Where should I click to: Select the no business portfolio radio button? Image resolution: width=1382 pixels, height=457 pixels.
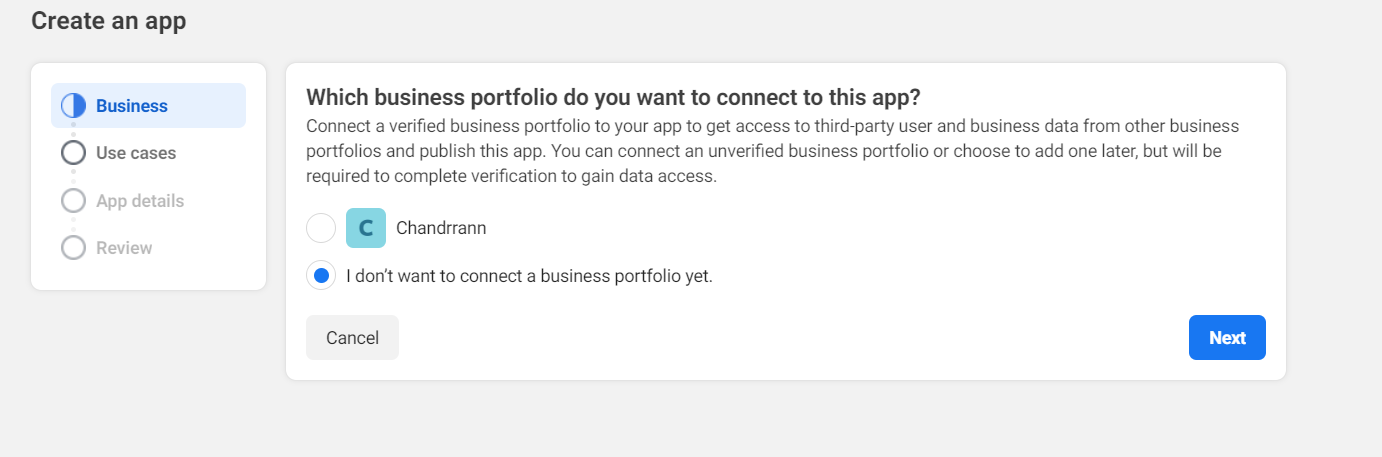tap(321, 276)
